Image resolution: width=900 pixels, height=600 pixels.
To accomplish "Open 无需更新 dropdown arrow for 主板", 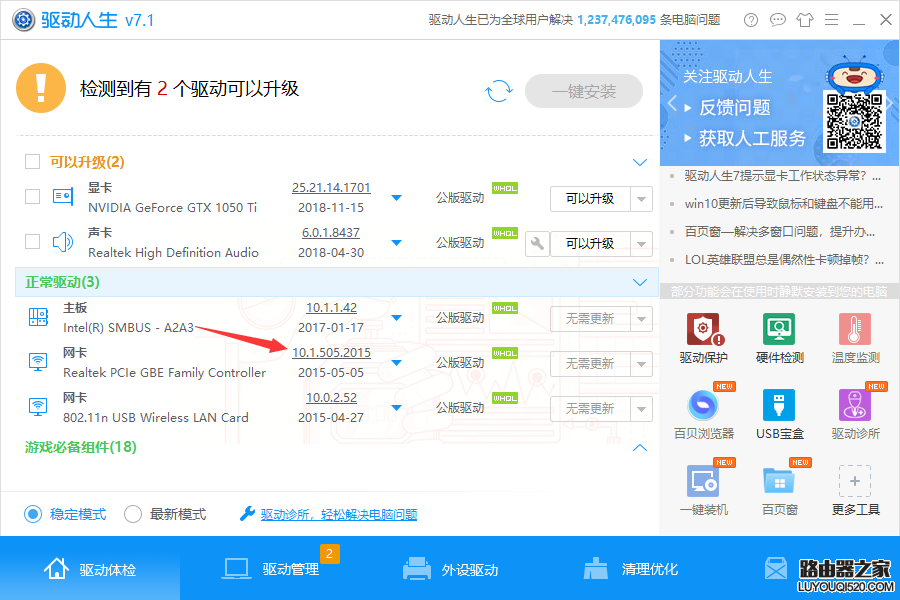I will 641,319.
